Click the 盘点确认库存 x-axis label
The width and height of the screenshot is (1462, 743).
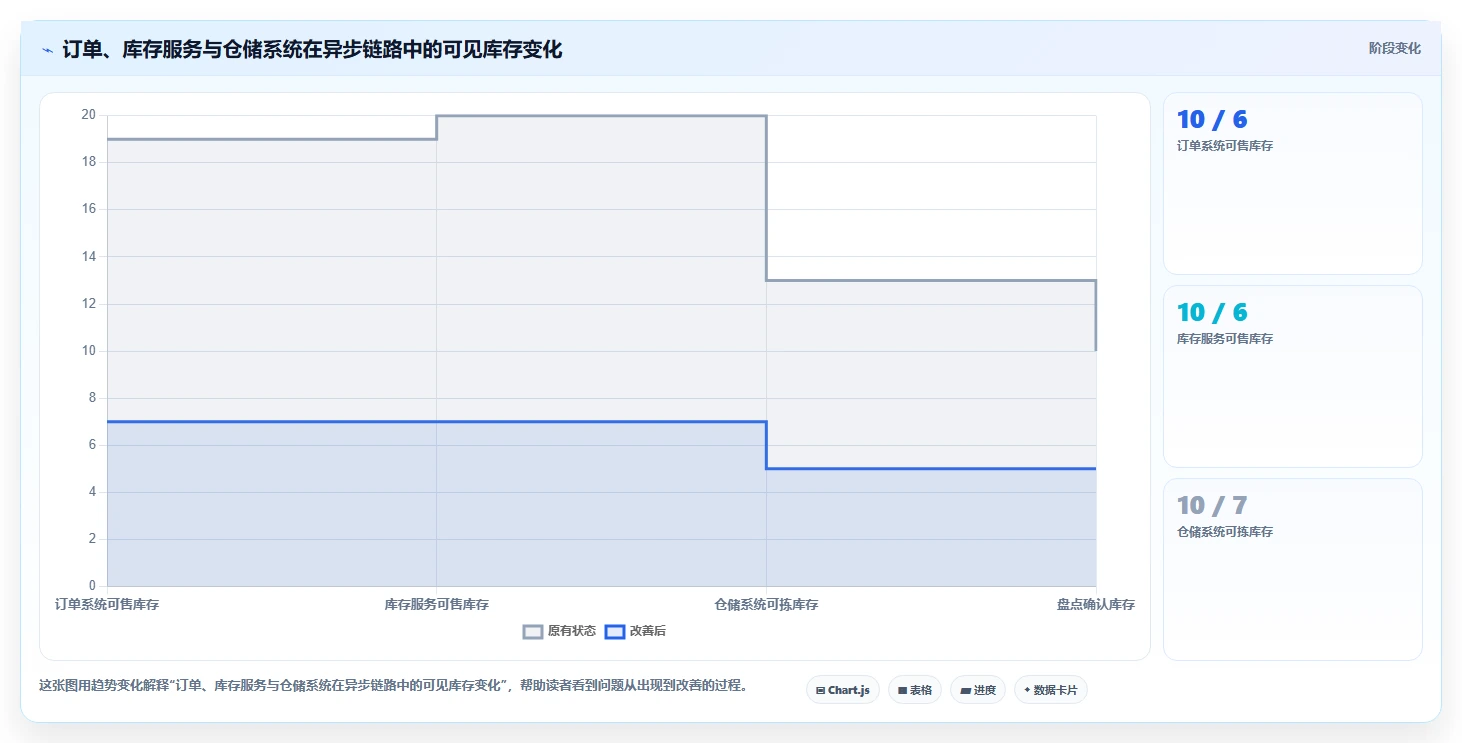pyautogui.click(x=1096, y=605)
